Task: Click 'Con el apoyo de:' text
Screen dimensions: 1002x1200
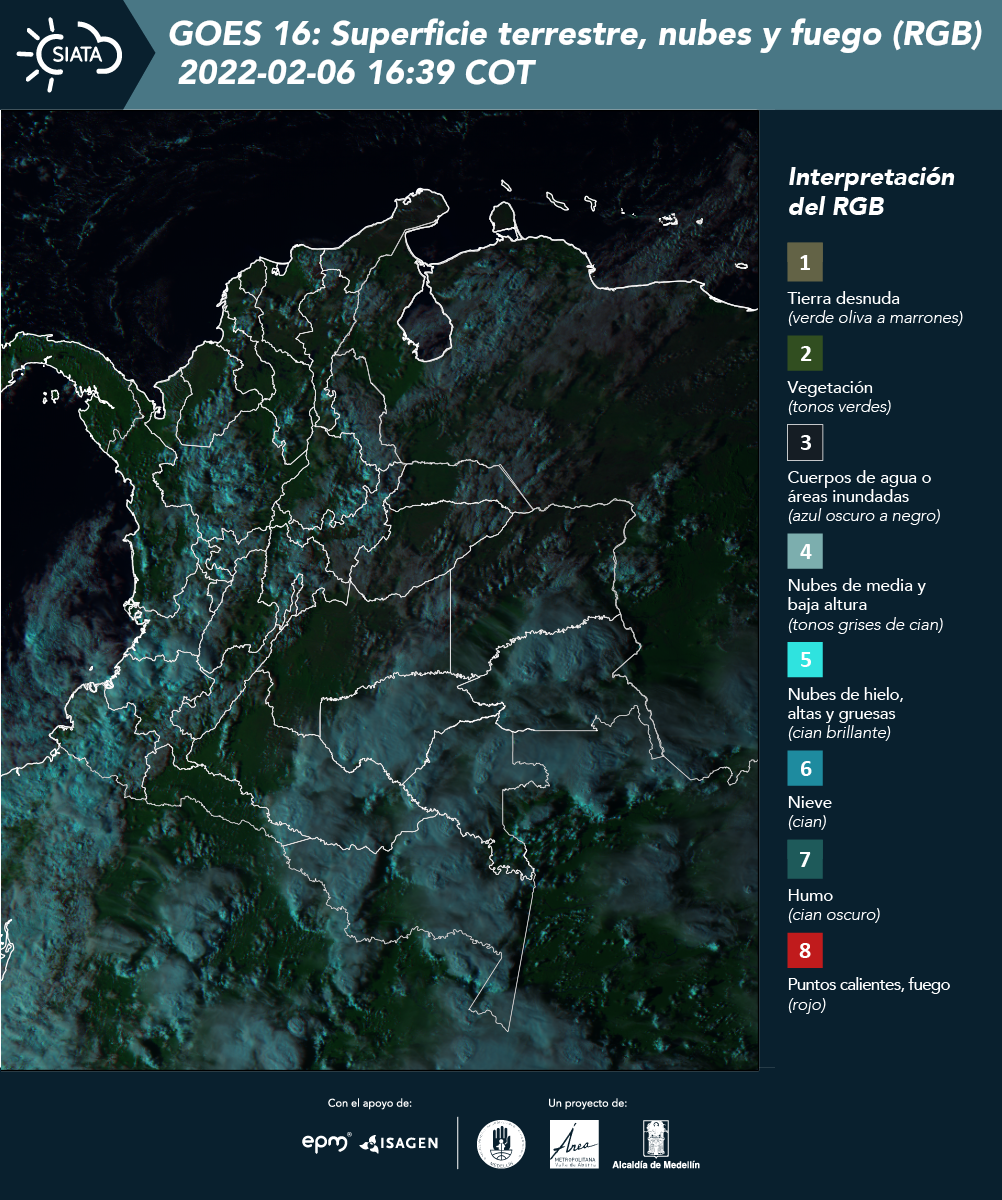Action: coord(370,1103)
